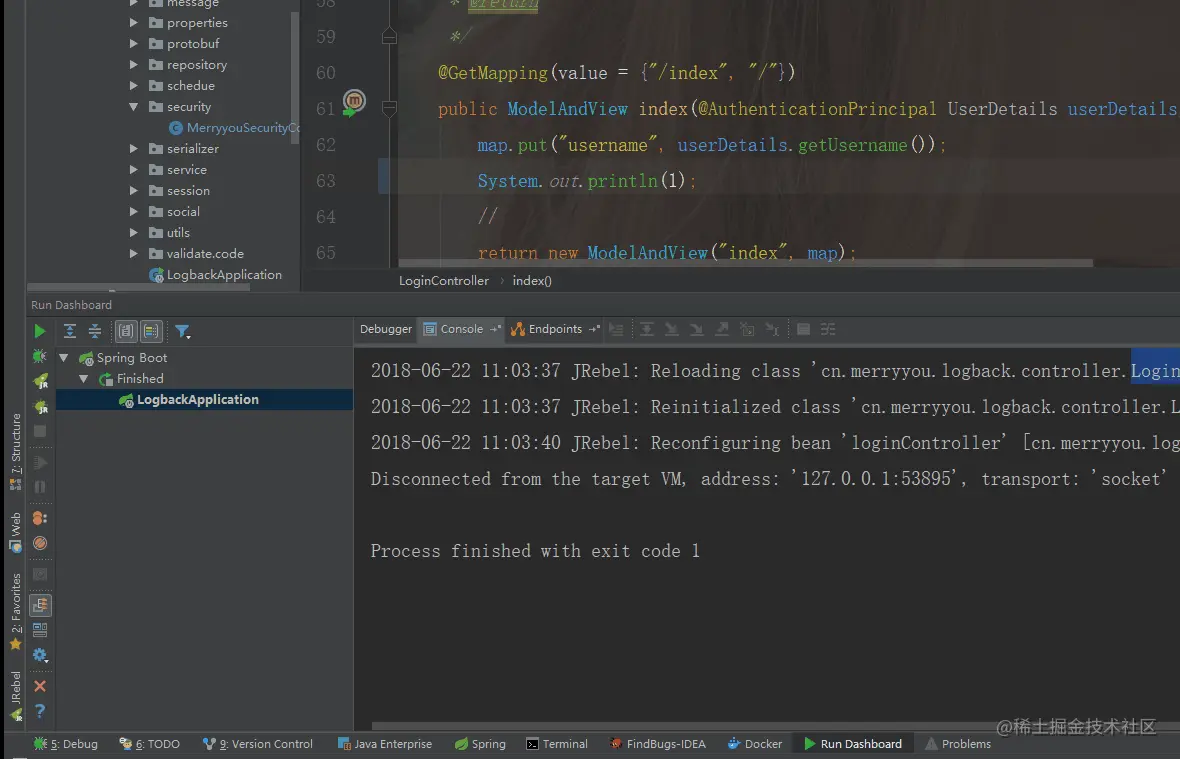Image resolution: width=1180 pixels, height=759 pixels.
Task: Switch to the Console tab
Action: 461,329
